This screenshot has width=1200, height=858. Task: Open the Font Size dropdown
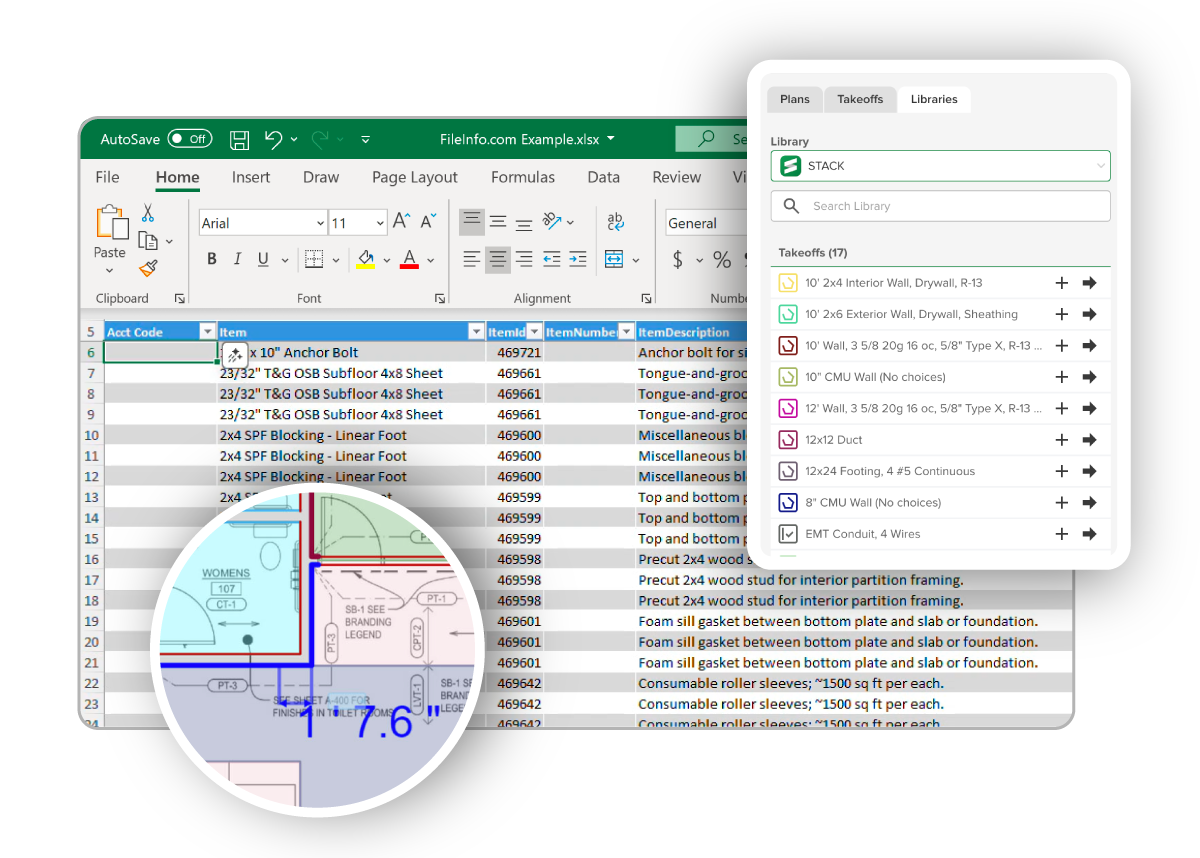(x=380, y=222)
